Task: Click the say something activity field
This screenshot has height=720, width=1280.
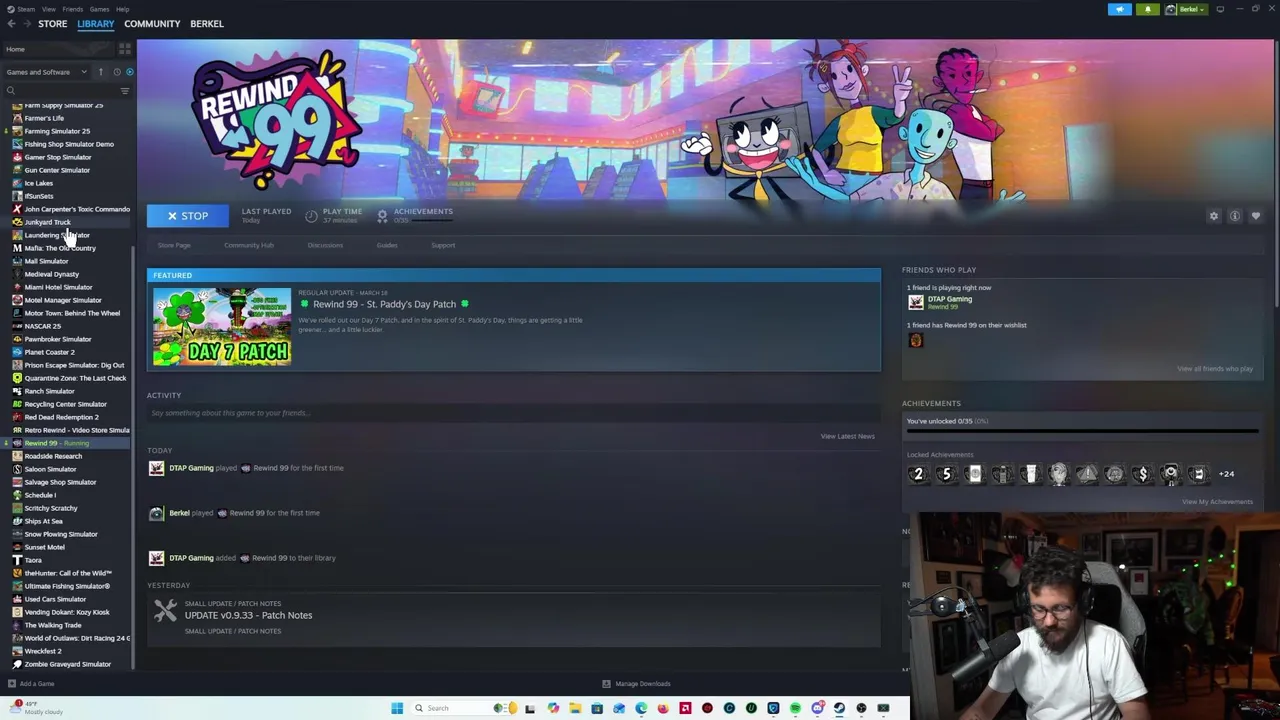Action: coord(513,413)
